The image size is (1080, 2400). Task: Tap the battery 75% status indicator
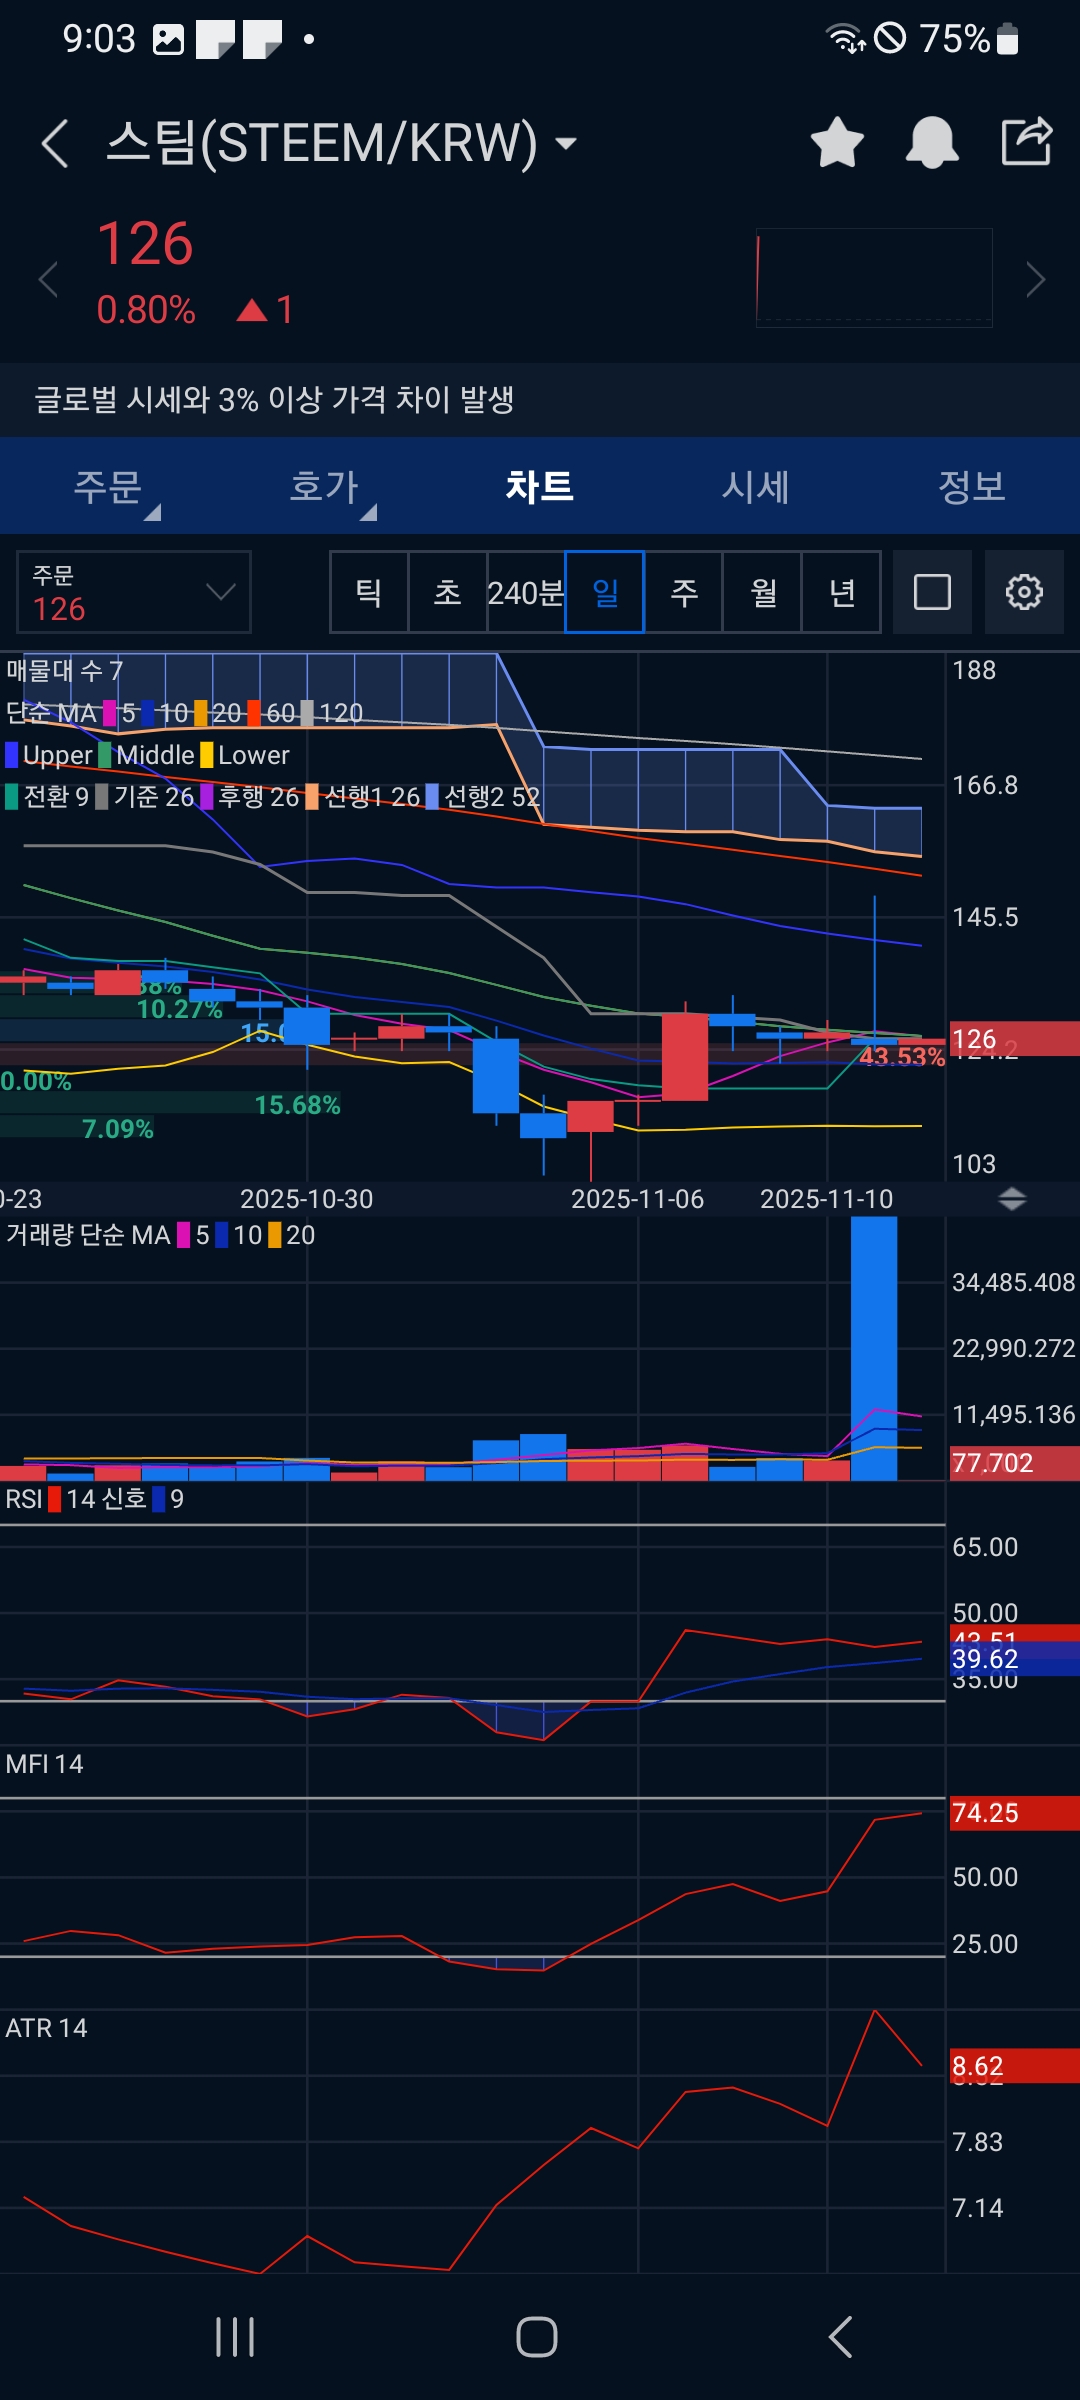(968, 39)
